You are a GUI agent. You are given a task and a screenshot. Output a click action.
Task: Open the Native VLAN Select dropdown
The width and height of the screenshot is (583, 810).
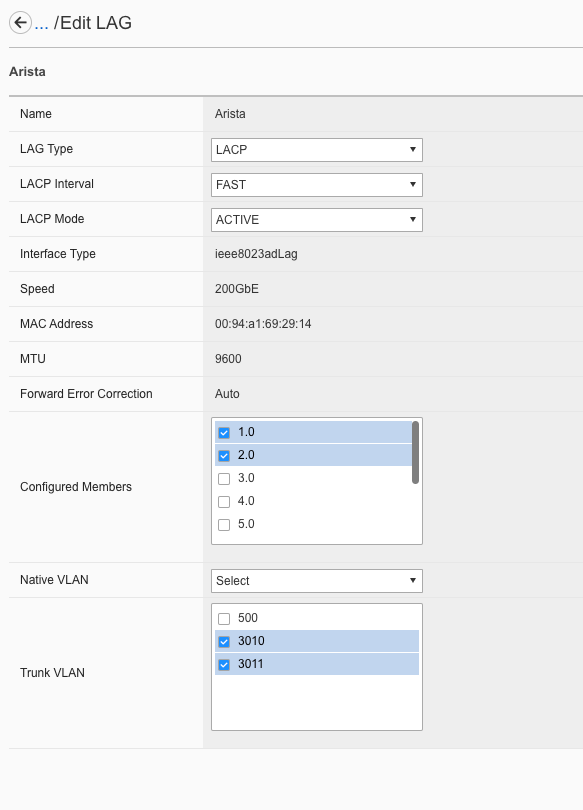(317, 581)
